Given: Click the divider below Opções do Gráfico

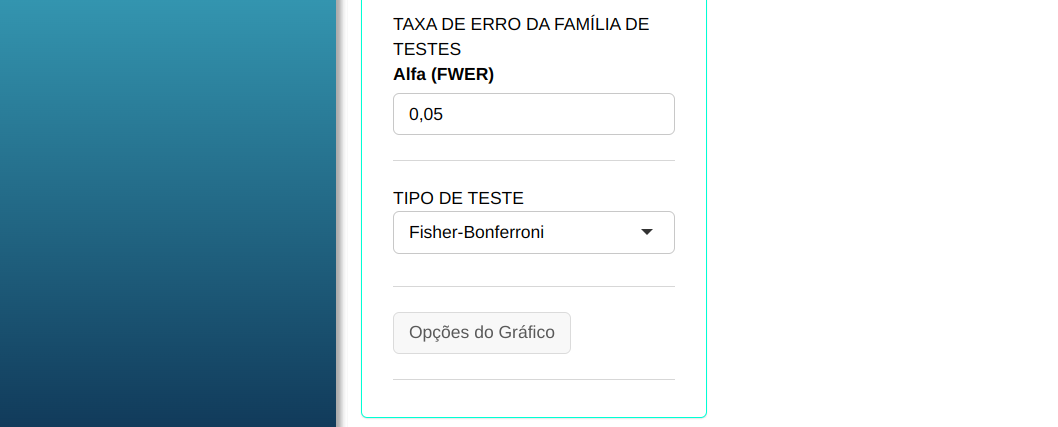Looking at the screenshot, I should (x=533, y=379).
